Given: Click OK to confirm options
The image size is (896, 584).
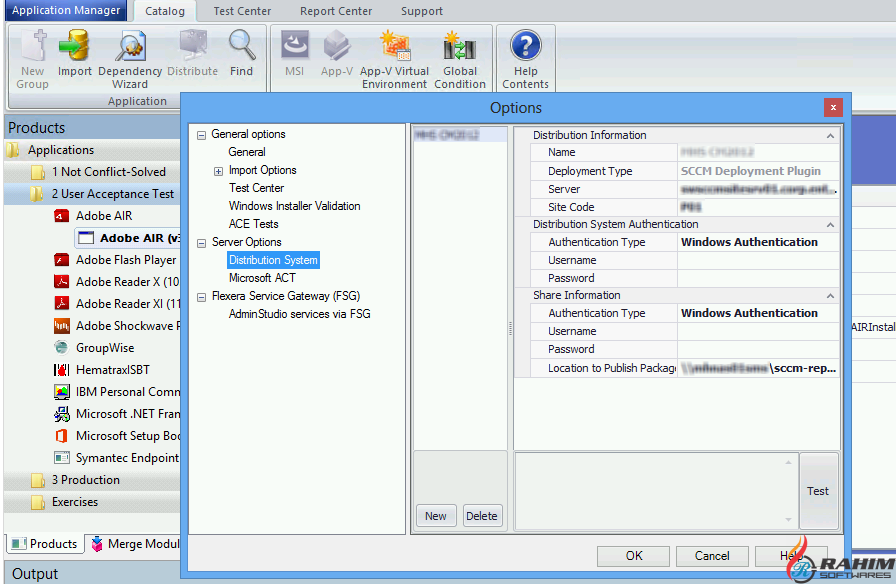Looking at the screenshot, I should tap(634, 556).
